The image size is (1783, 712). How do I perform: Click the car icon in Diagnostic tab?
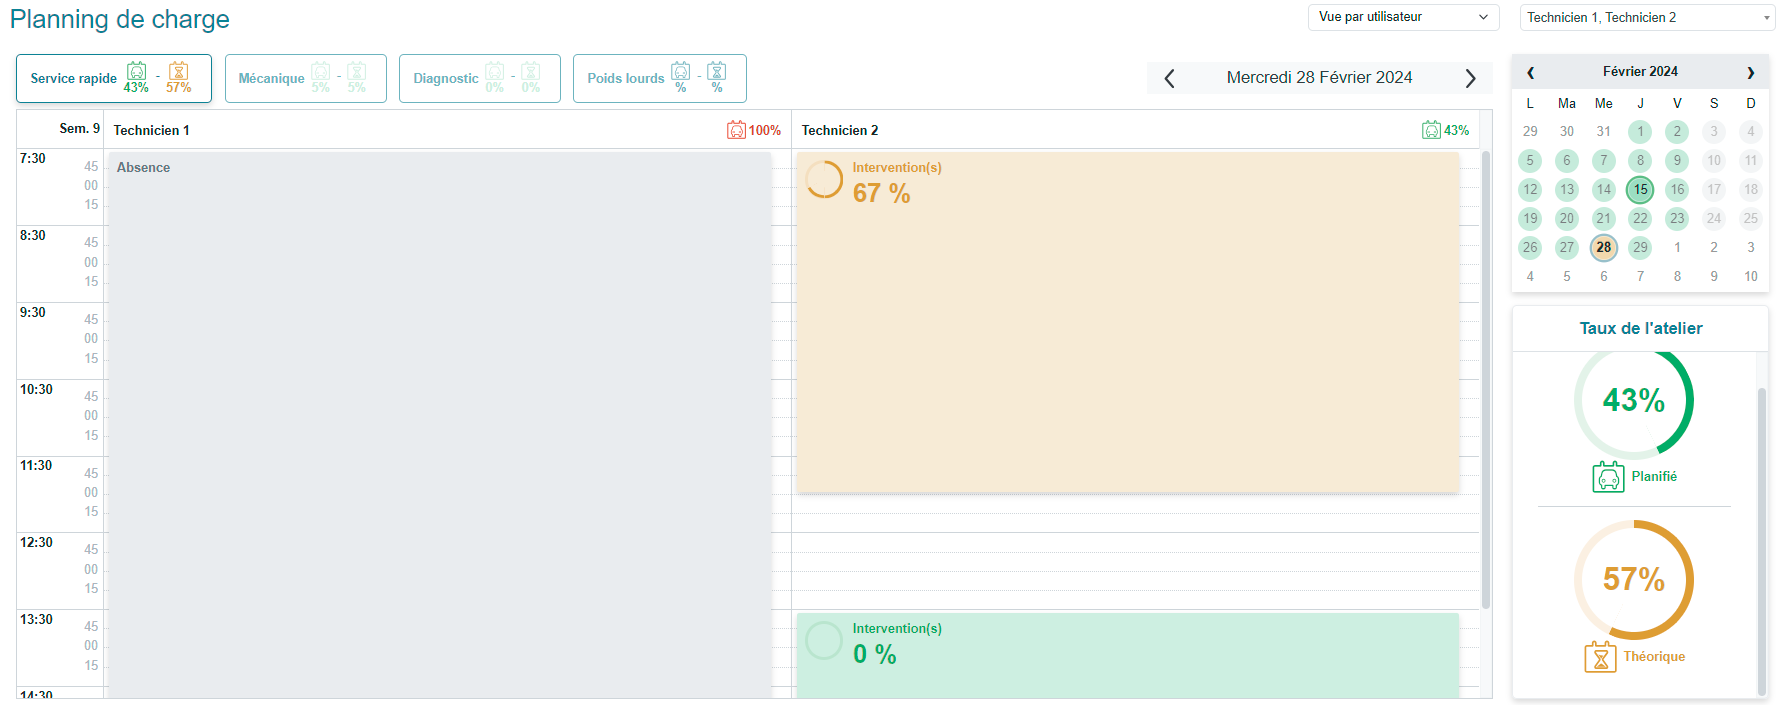tap(495, 71)
